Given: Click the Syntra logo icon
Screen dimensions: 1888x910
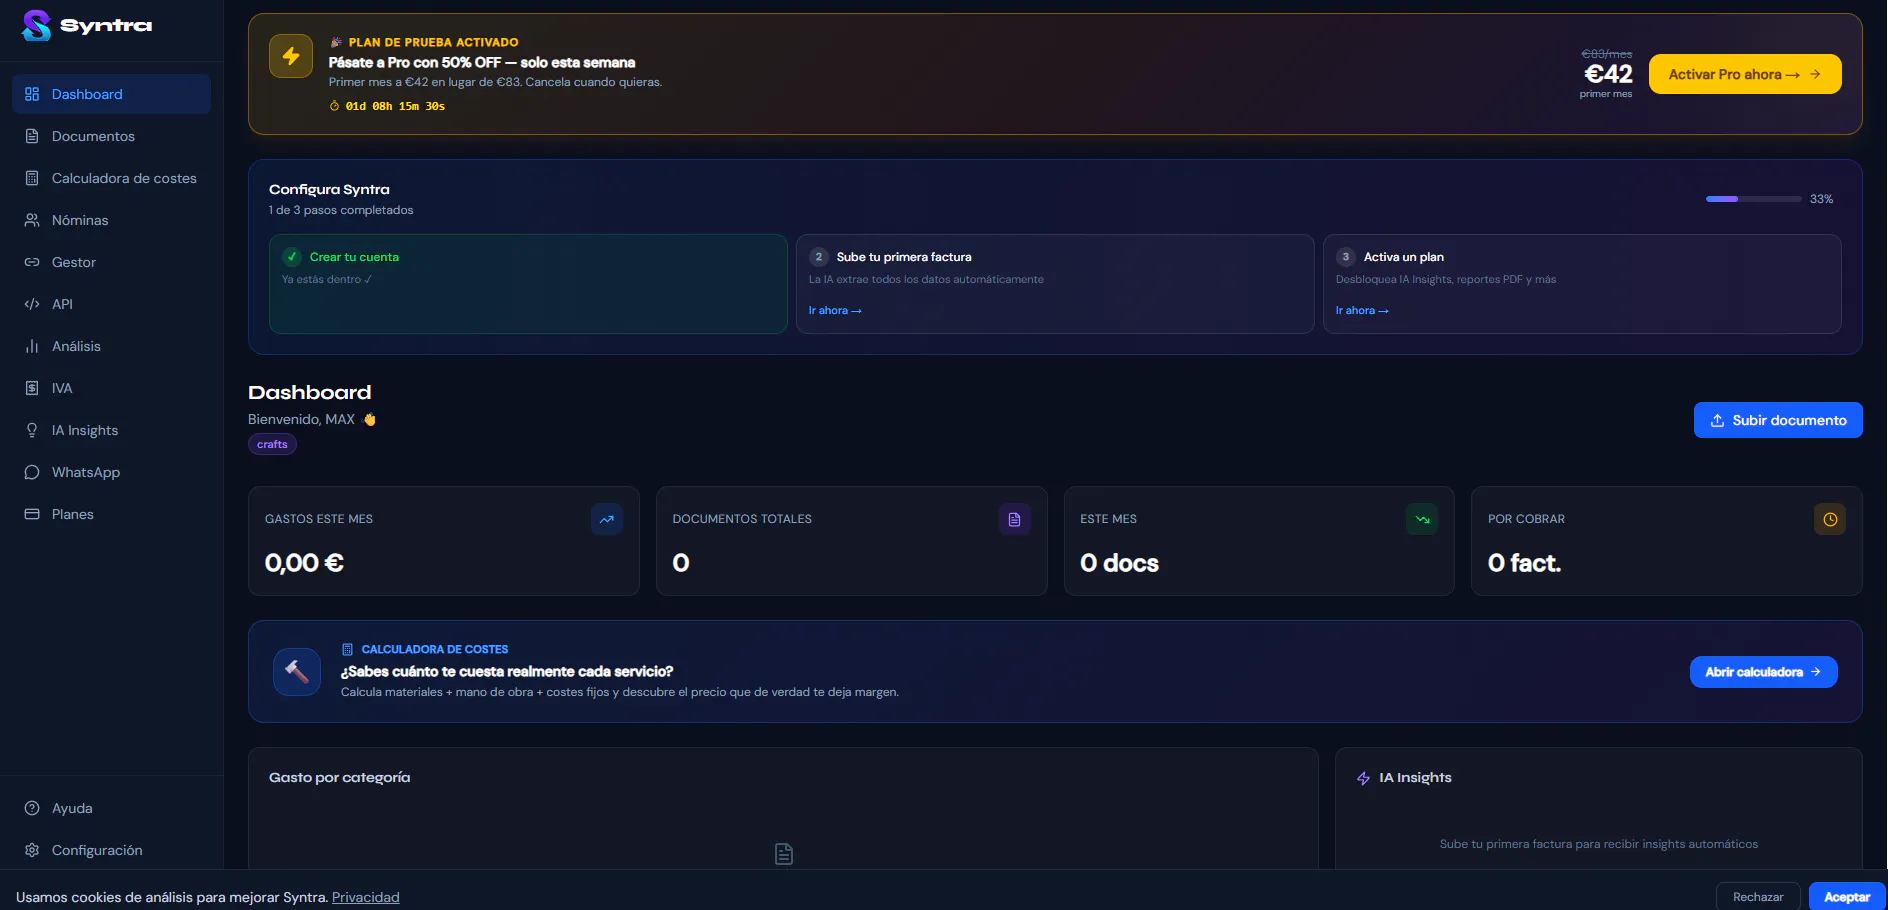Looking at the screenshot, I should 37,25.
